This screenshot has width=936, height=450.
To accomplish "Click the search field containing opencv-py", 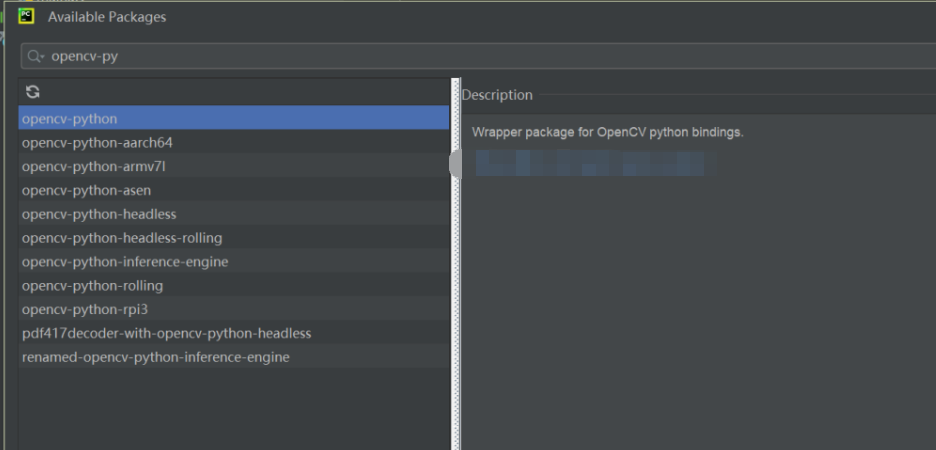I will 400,57.
